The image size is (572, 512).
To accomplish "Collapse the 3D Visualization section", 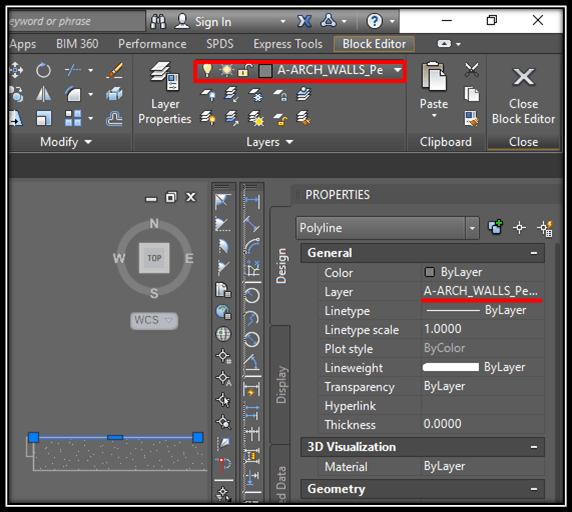I will click(x=534, y=447).
